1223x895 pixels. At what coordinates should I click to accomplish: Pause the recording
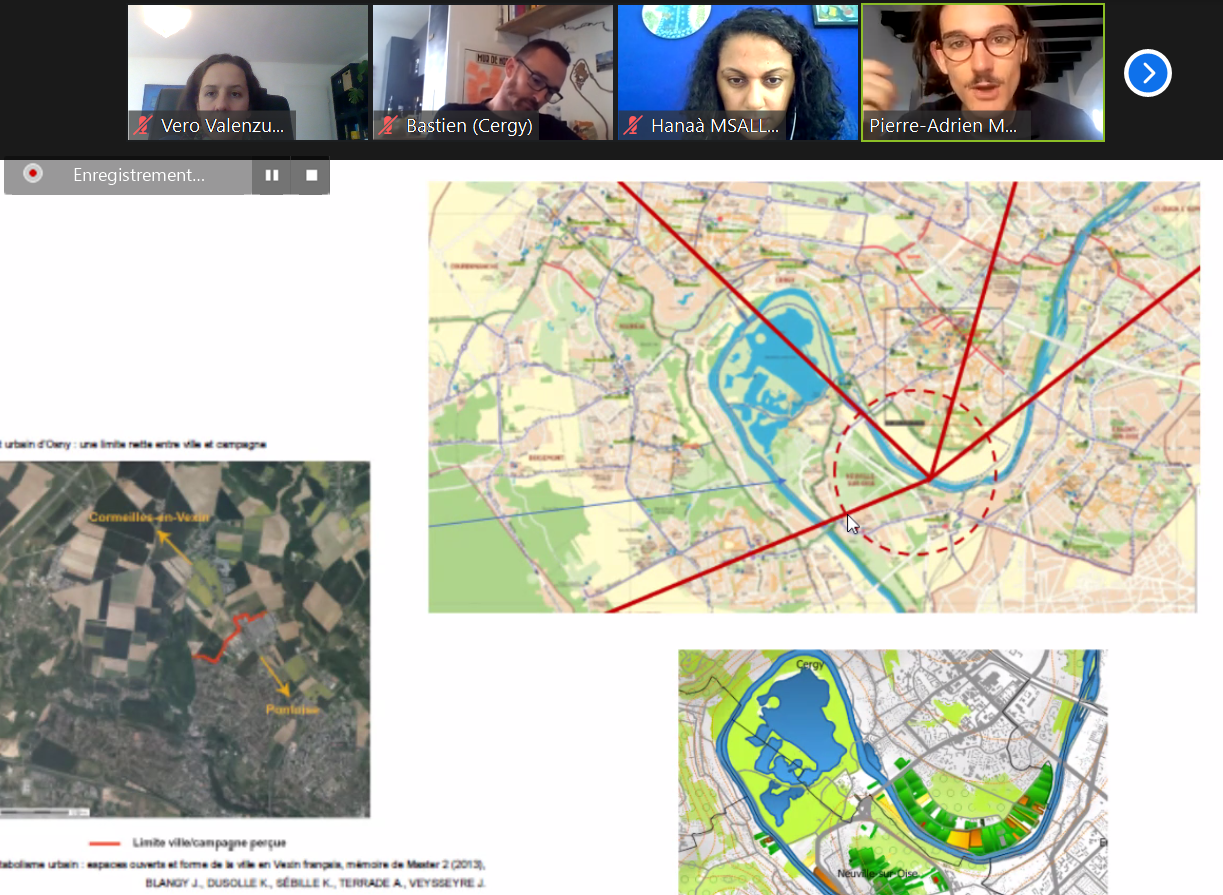(x=272, y=175)
